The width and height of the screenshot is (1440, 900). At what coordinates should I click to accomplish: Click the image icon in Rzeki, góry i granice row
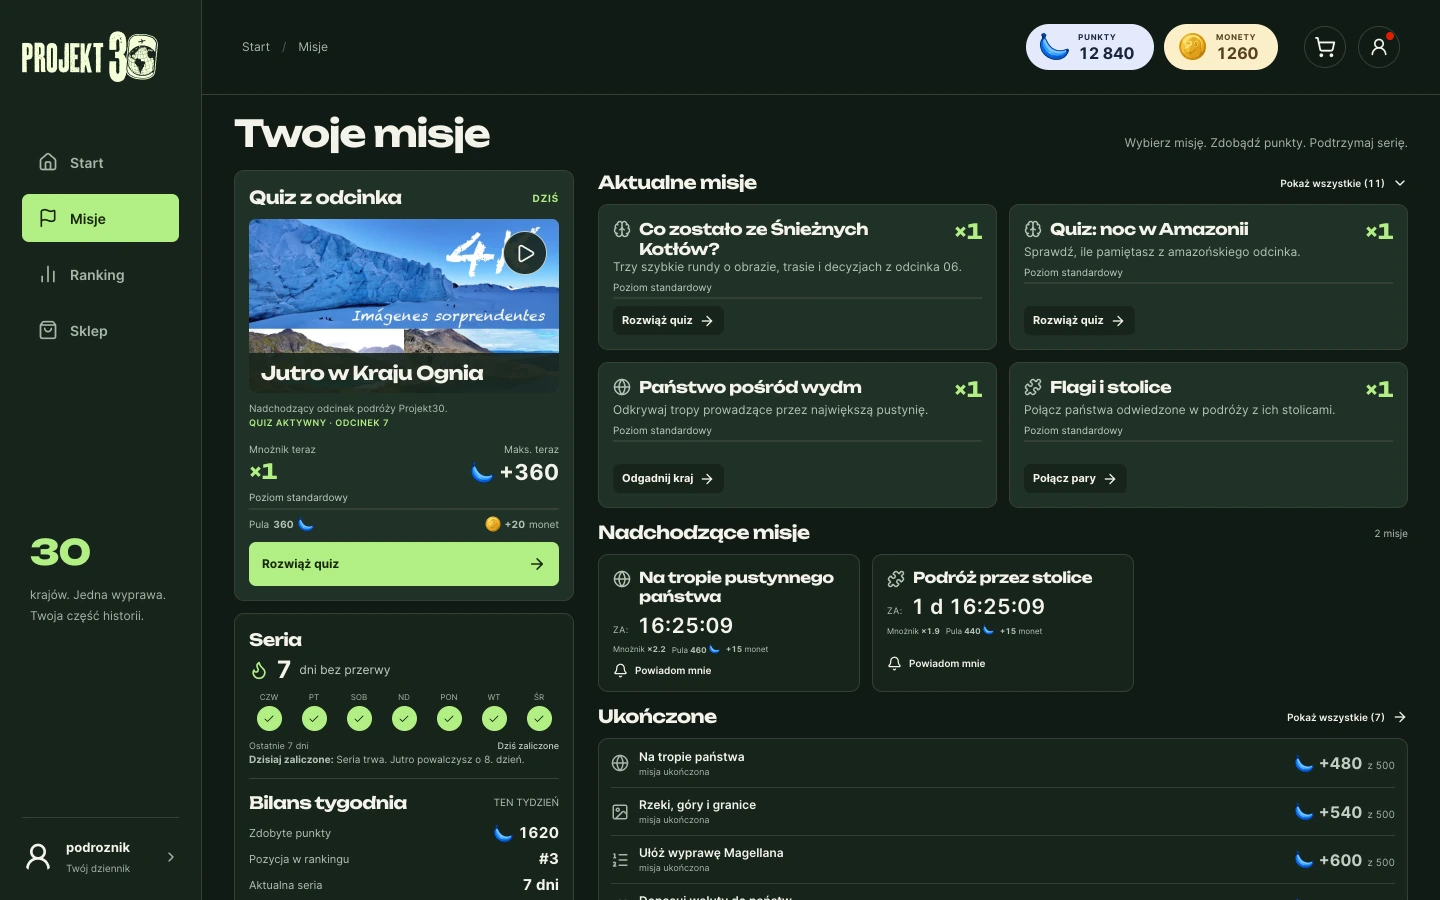(620, 811)
